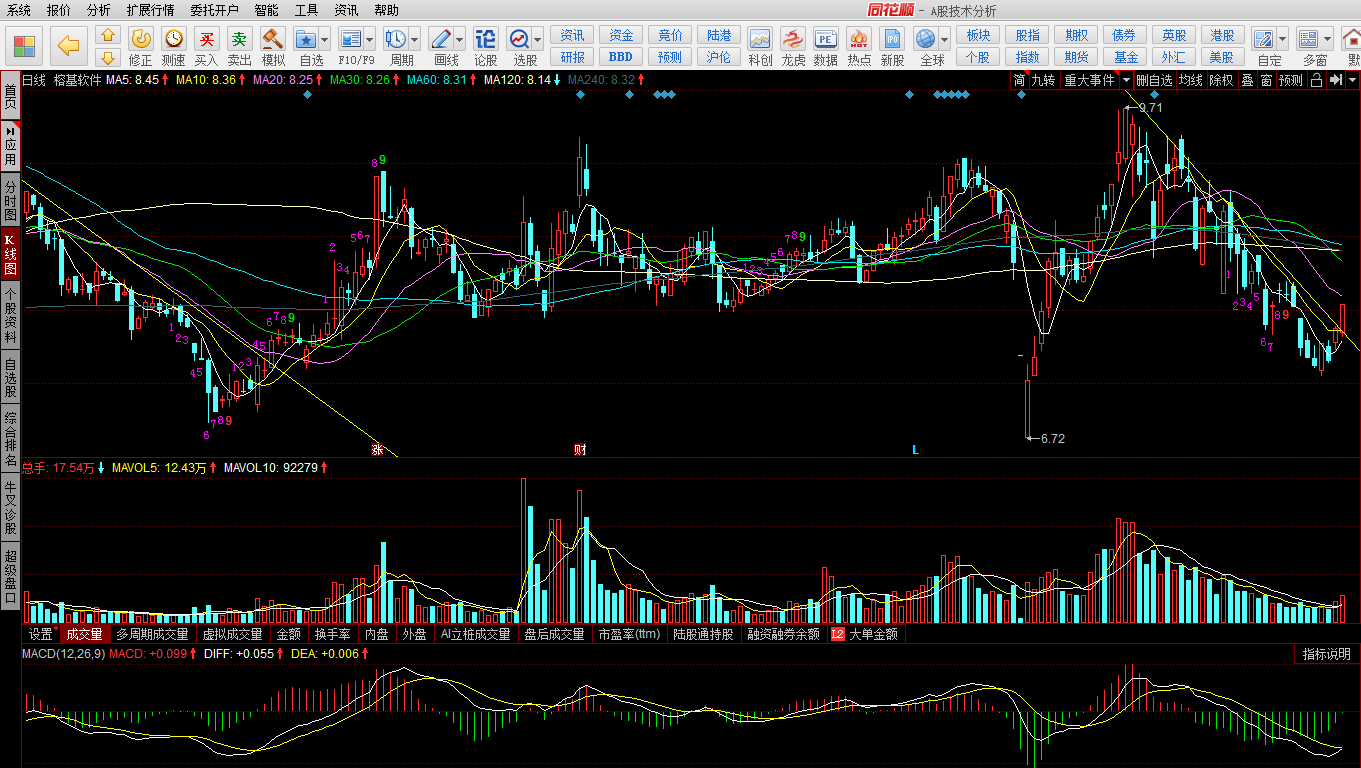Toggle 叠 overlay mode
The width and height of the screenshot is (1361, 768).
tap(1247, 80)
